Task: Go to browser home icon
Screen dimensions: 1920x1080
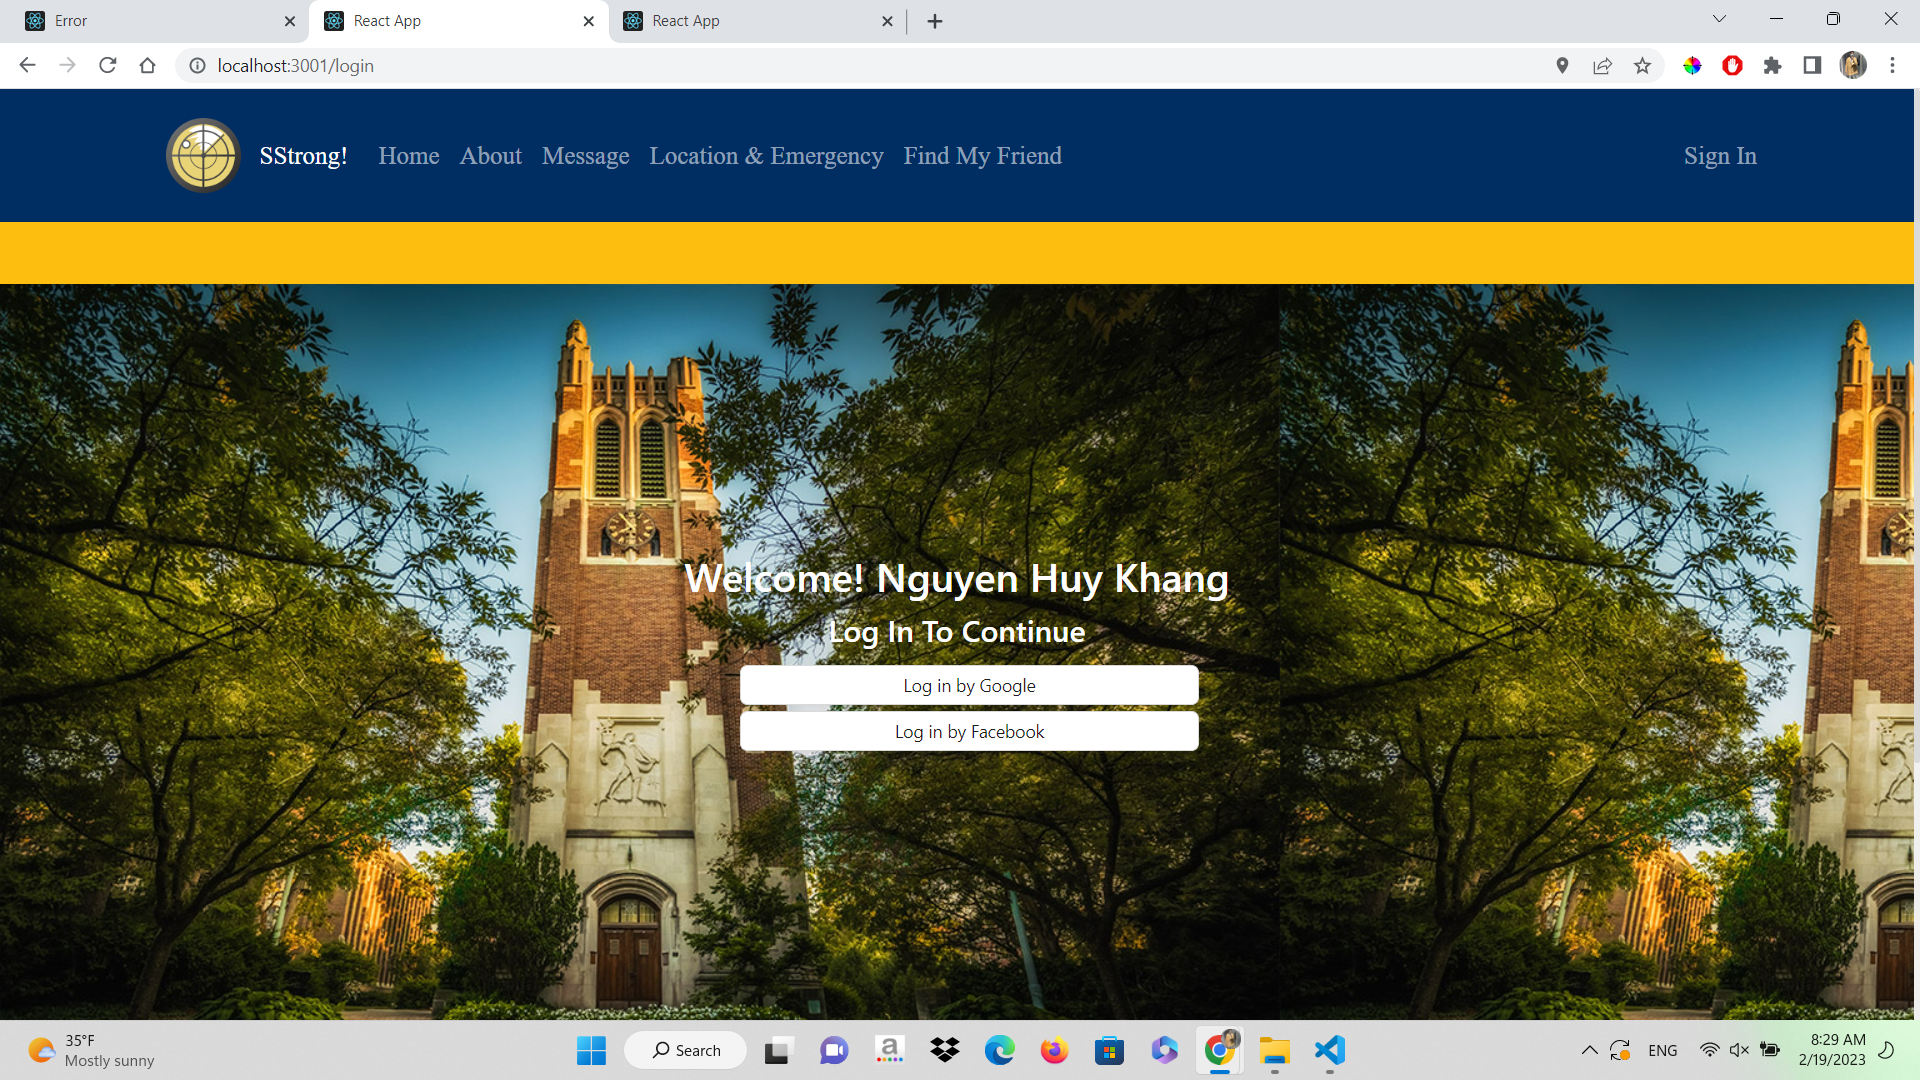Action: click(148, 66)
